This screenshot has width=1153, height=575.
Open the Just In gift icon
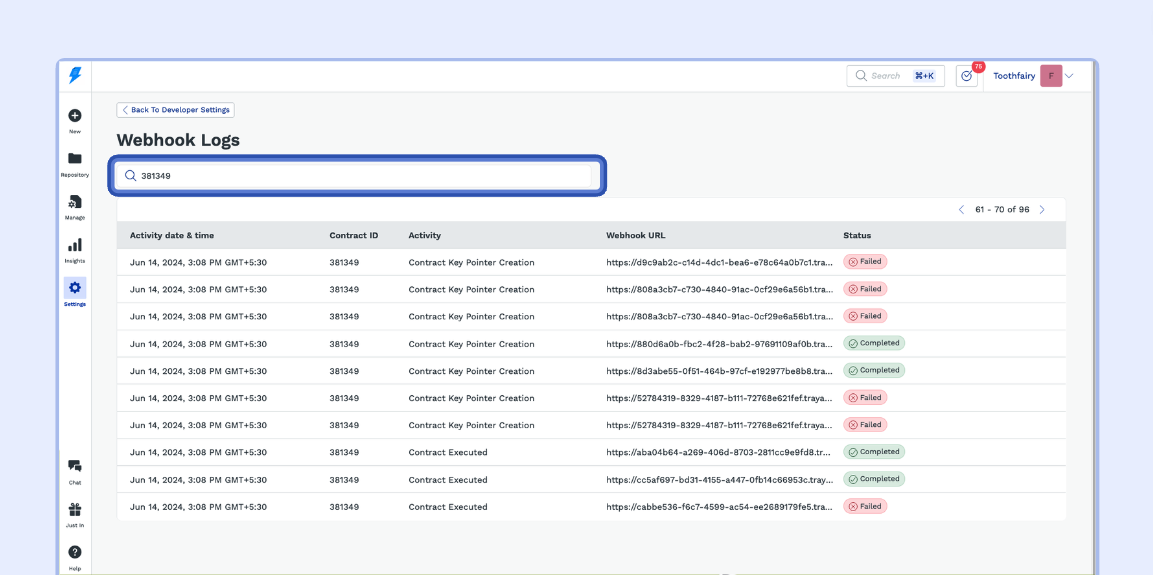[x=75, y=510]
